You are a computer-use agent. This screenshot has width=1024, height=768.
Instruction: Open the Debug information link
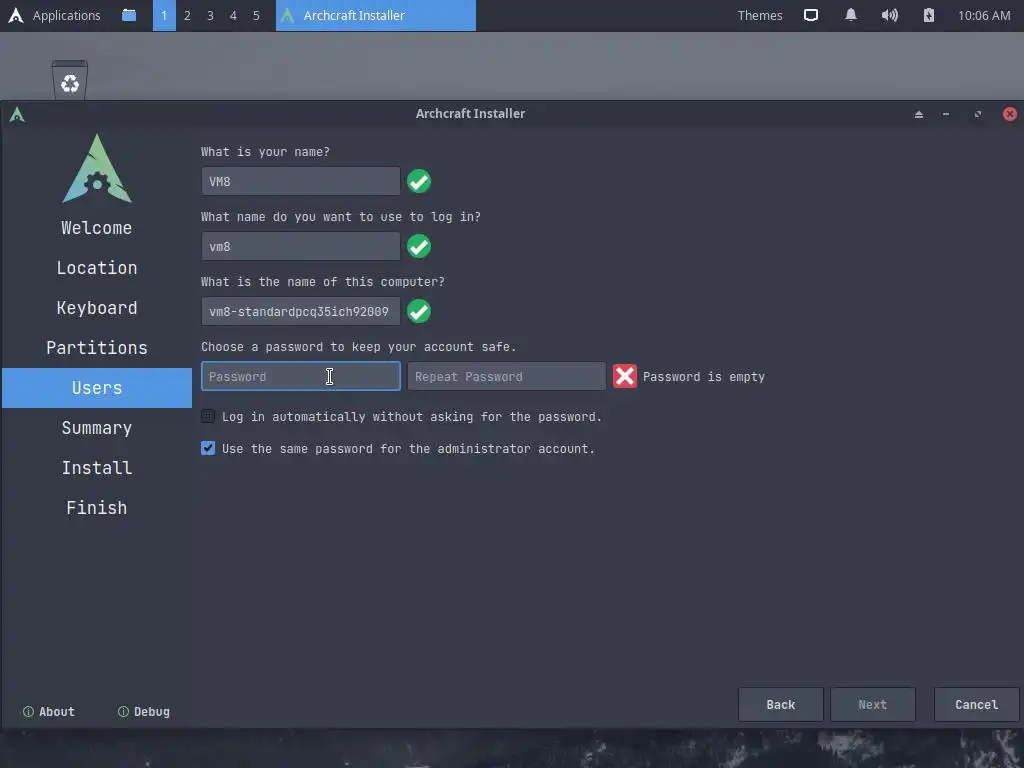click(144, 712)
